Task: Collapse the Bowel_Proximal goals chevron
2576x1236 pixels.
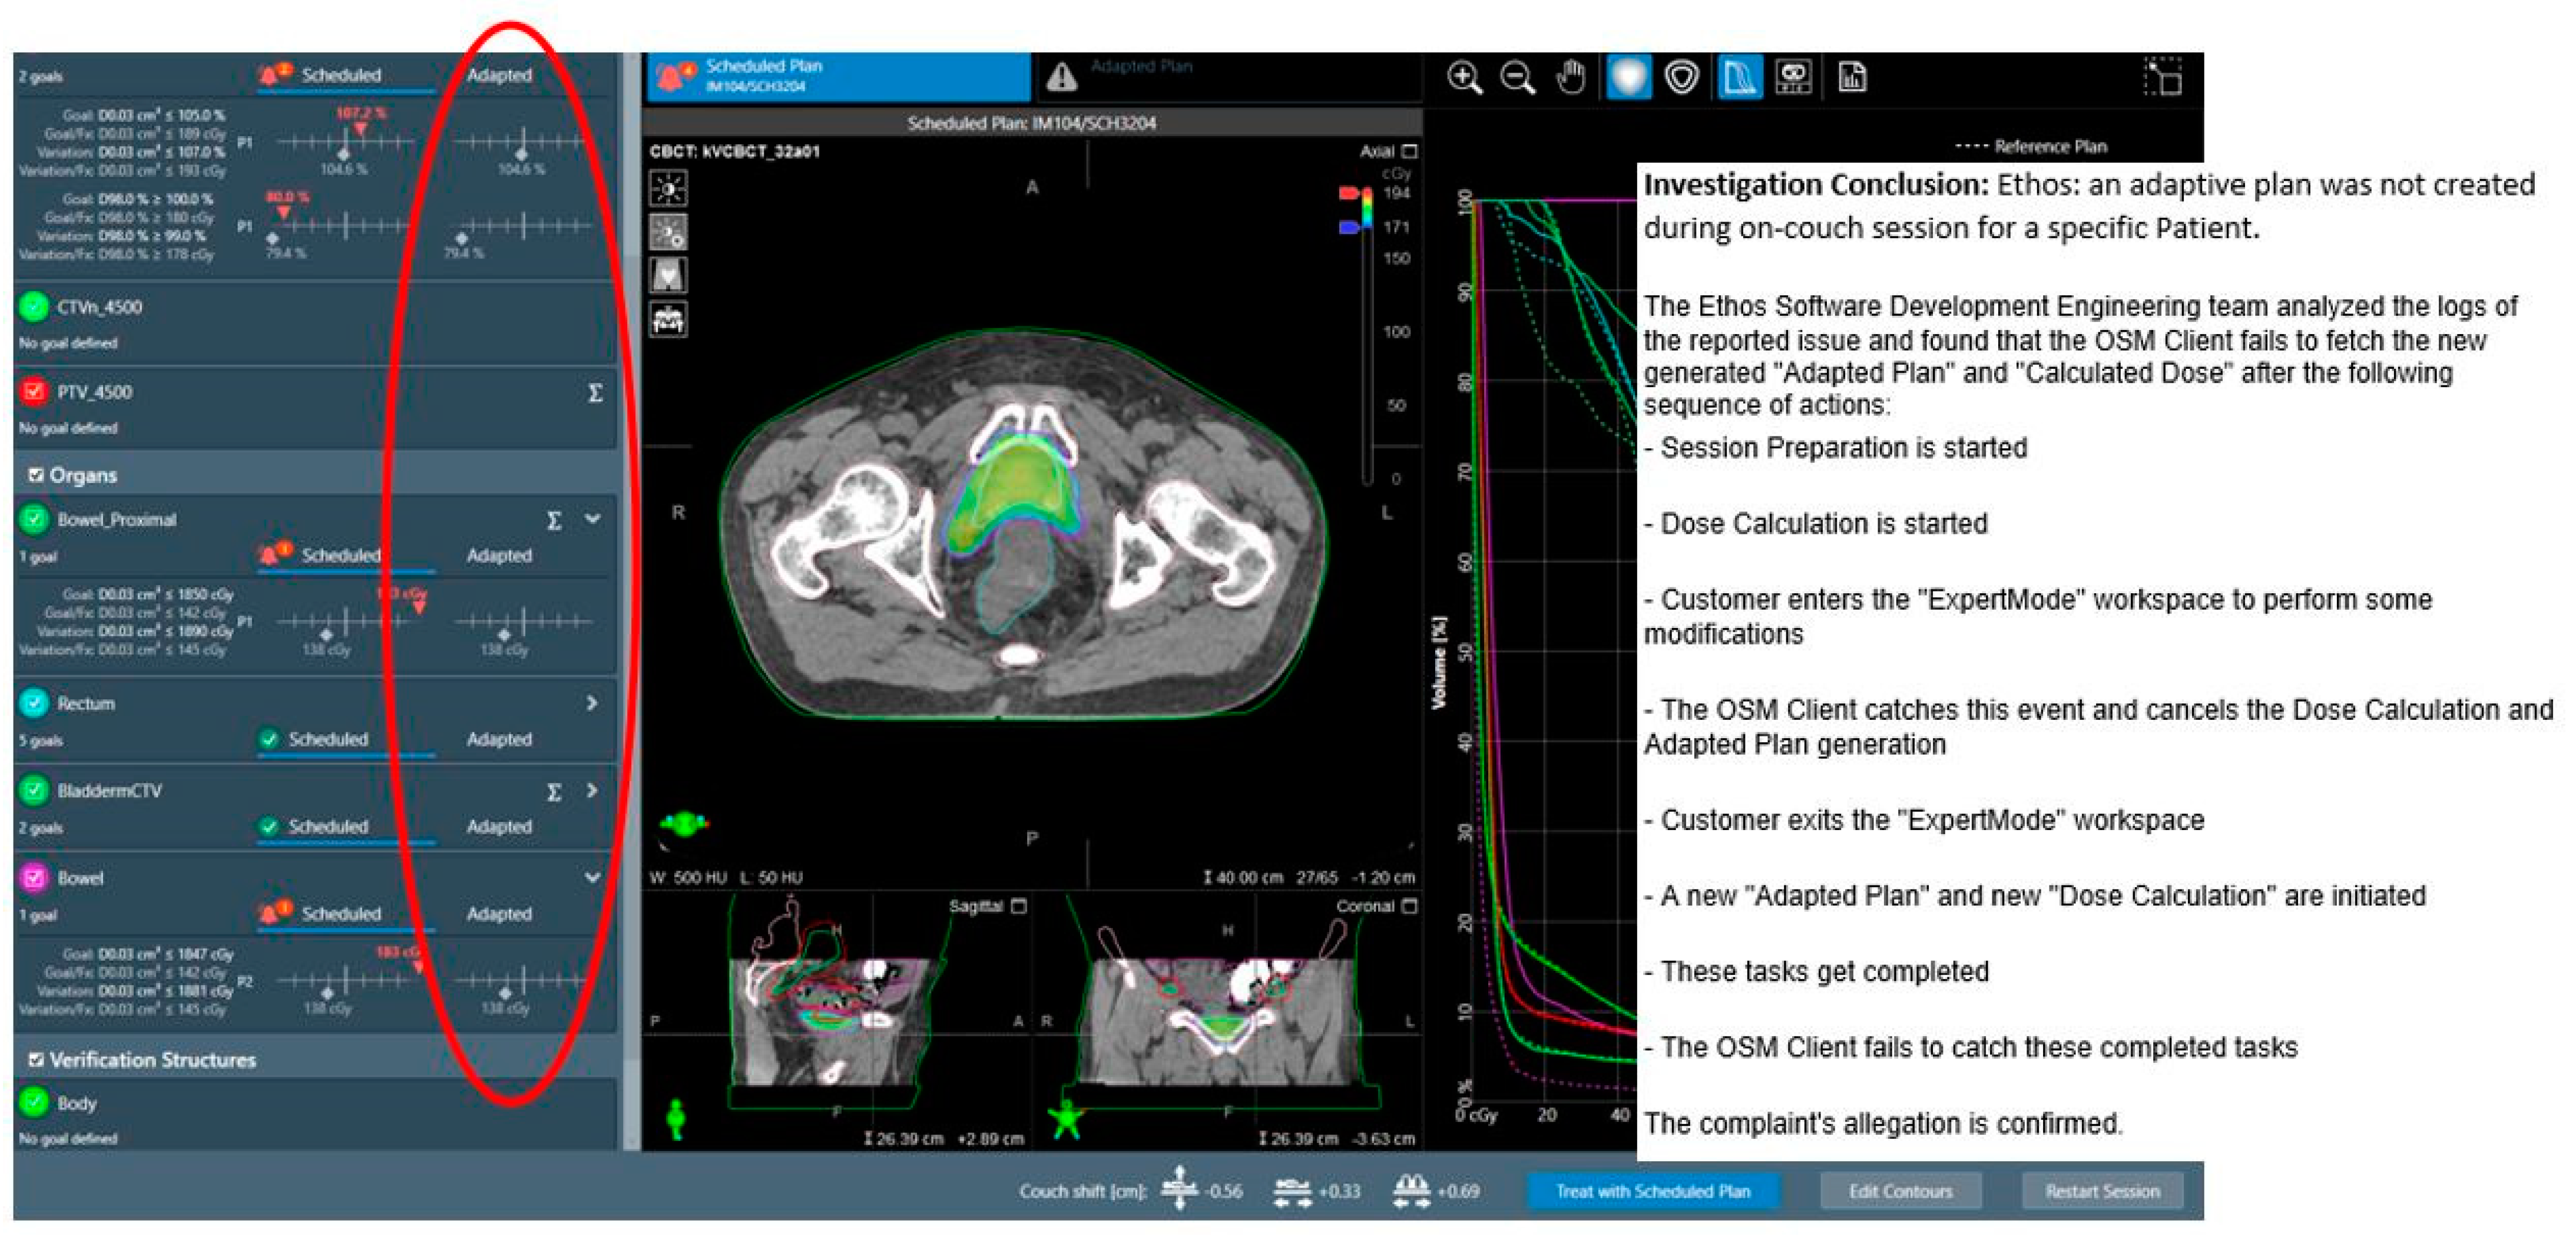Action: coord(592,519)
